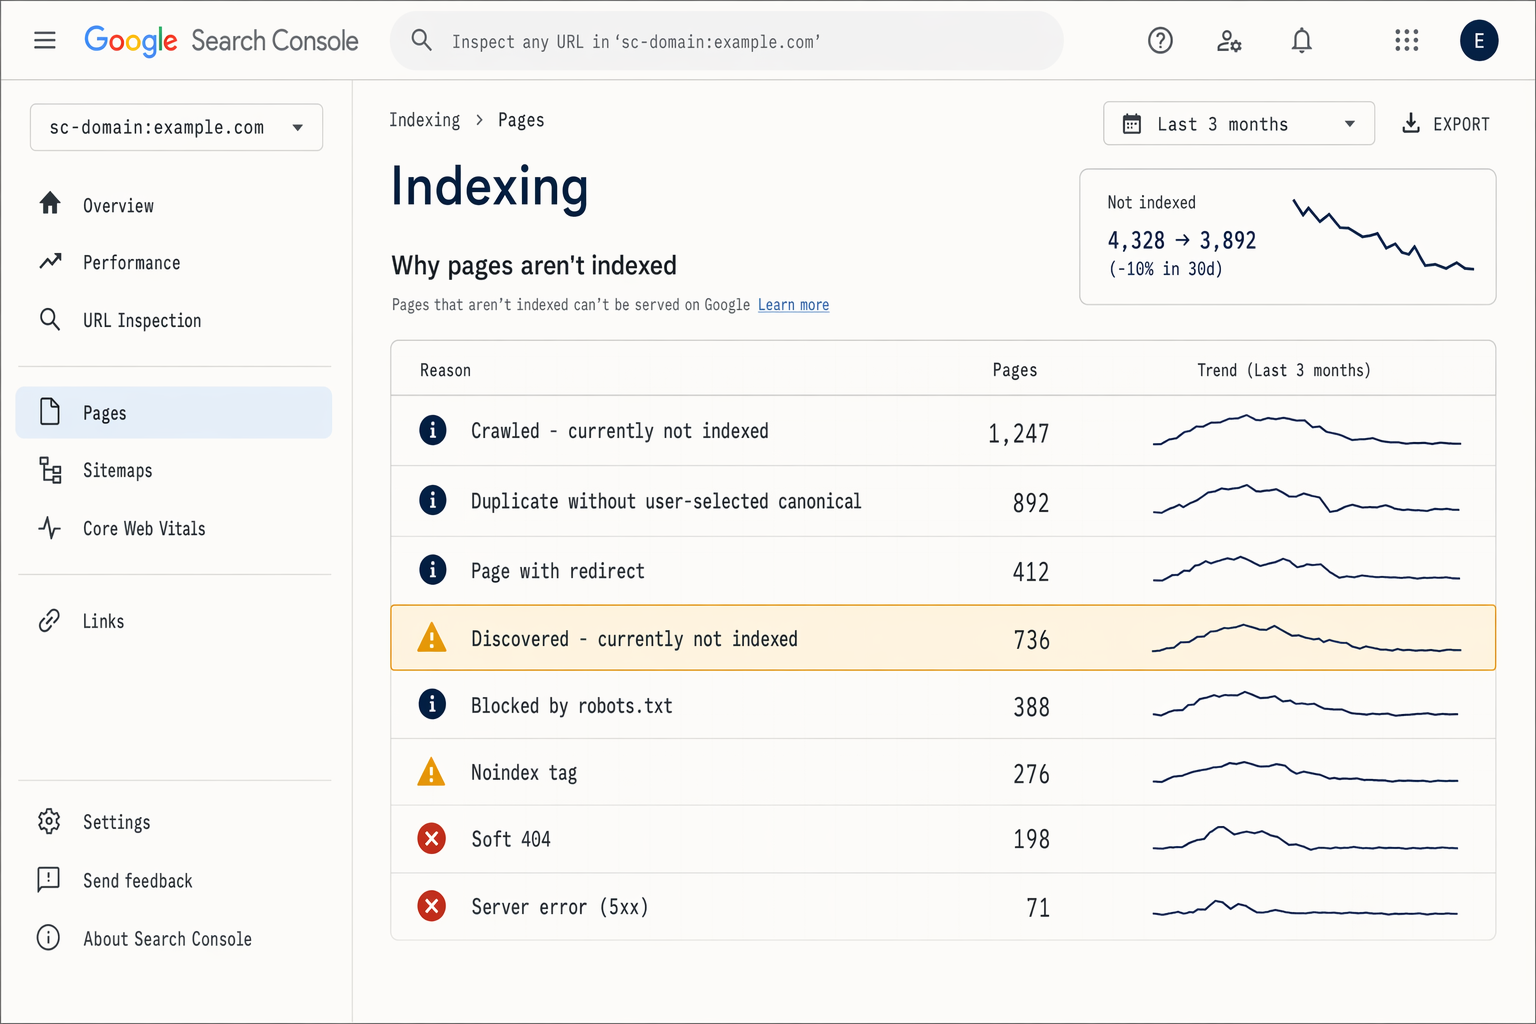Click error icon for Soft 404 row
Image resolution: width=1536 pixels, height=1024 pixels.
click(x=432, y=839)
